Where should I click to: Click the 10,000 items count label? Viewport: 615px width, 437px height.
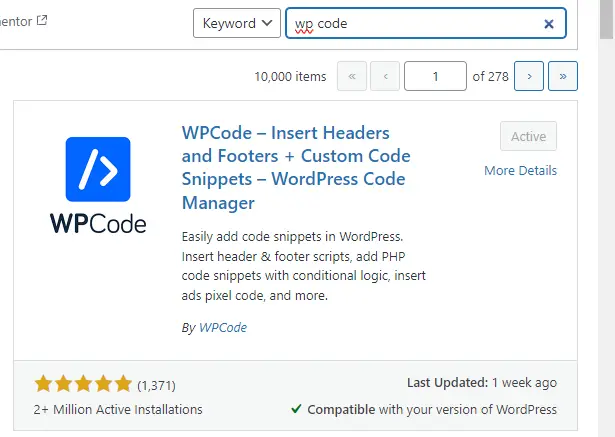click(x=290, y=76)
